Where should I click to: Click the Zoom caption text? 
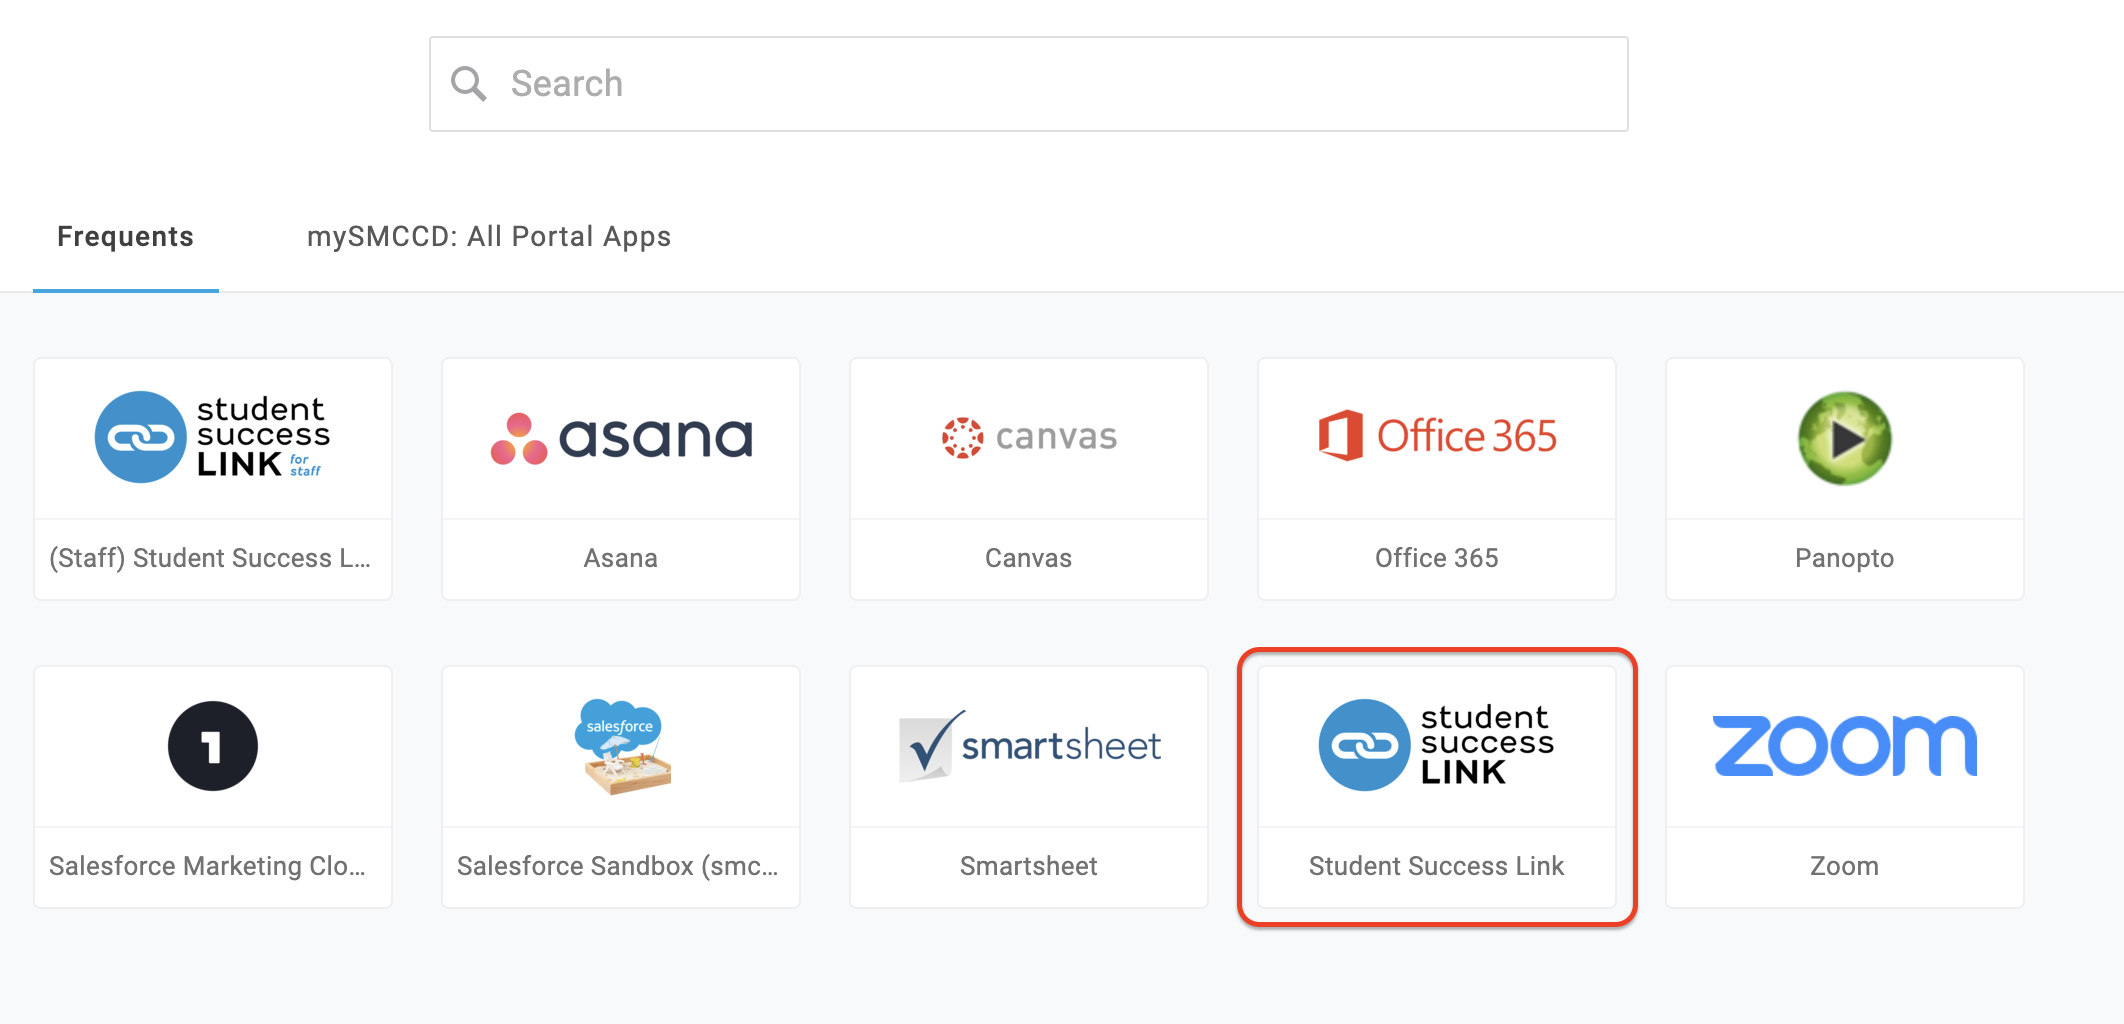(1845, 866)
